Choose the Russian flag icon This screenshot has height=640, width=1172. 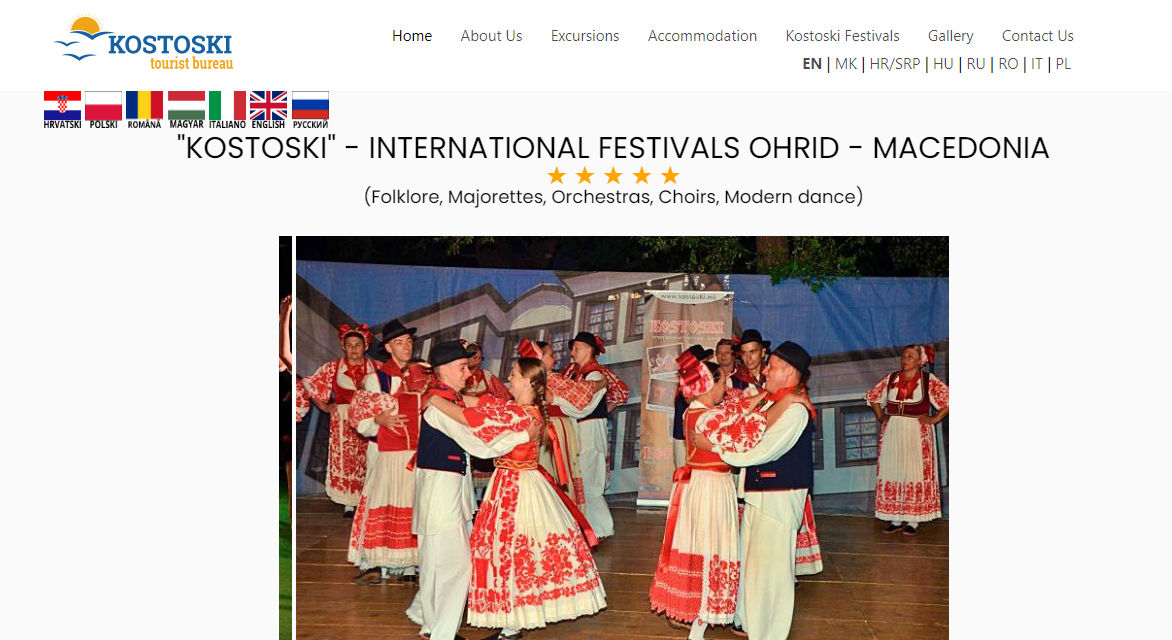click(310, 110)
